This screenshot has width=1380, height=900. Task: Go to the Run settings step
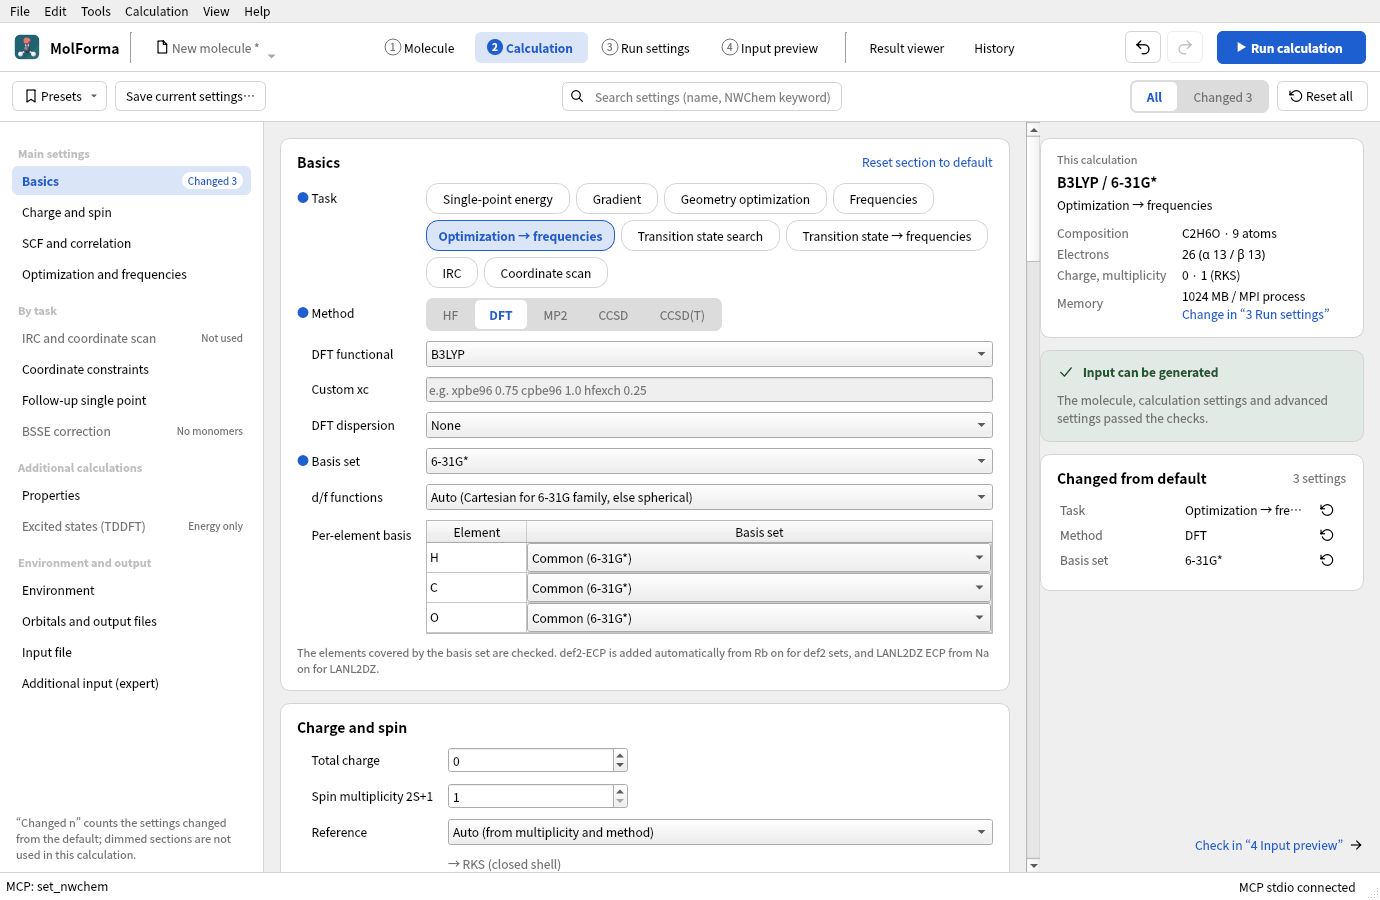tap(645, 48)
